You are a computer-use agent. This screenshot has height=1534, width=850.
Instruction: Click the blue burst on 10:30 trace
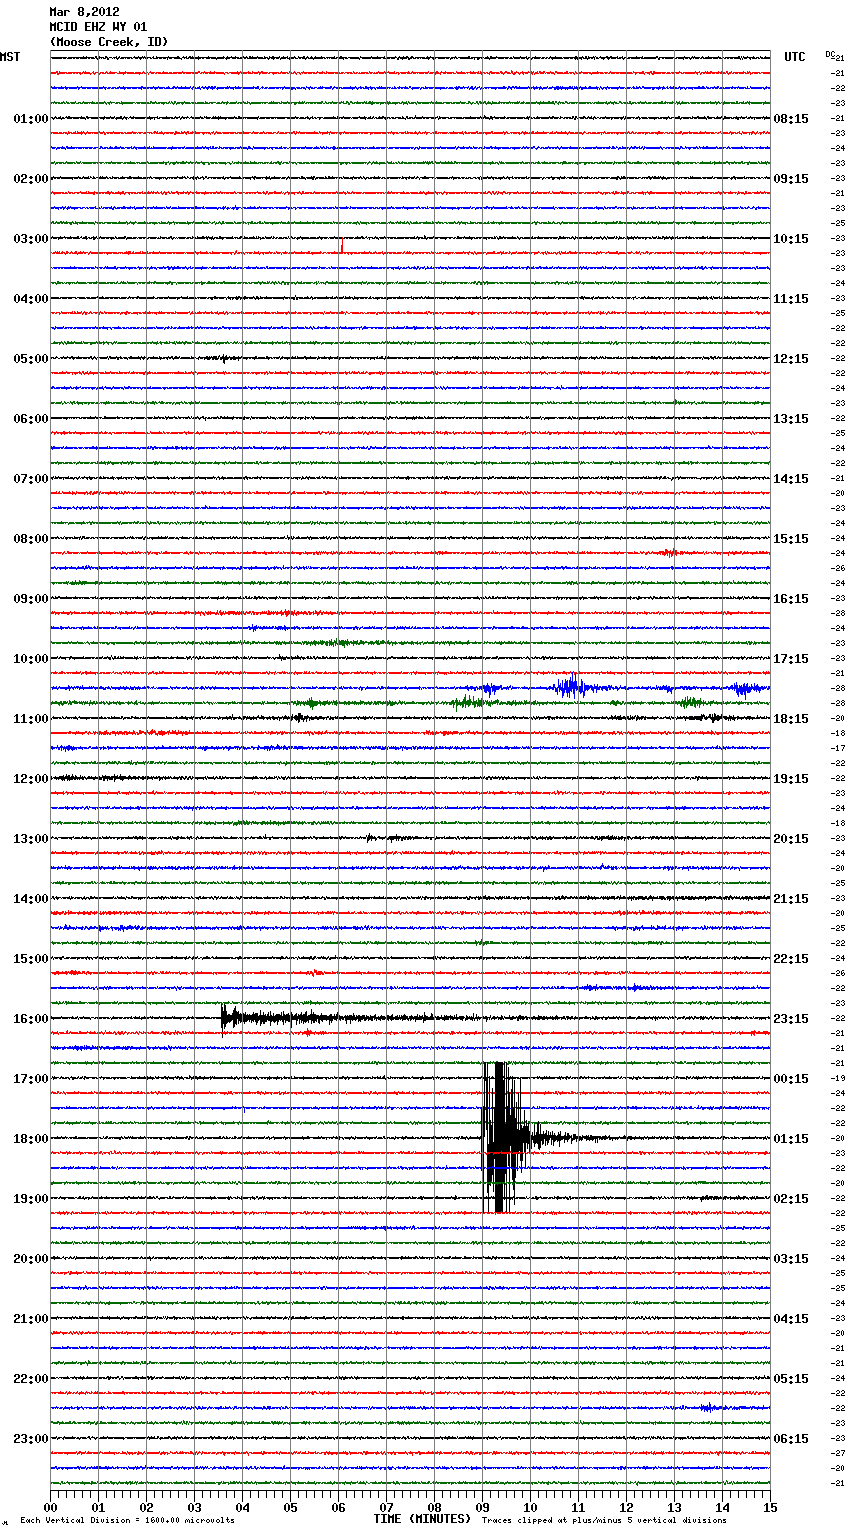click(570, 687)
